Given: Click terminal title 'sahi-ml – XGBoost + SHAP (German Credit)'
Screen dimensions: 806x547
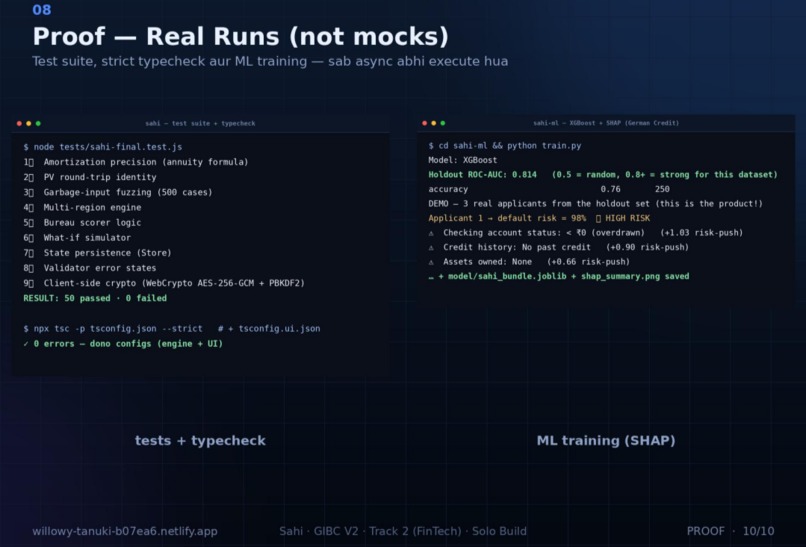Looking at the screenshot, I should pyautogui.click(x=606, y=123).
